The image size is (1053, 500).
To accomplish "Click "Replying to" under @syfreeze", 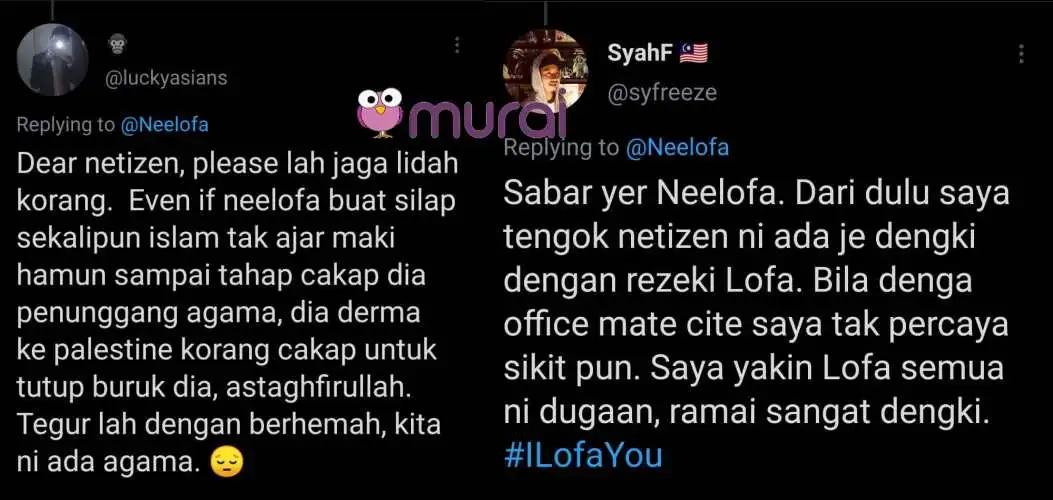I will click(562, 148).
